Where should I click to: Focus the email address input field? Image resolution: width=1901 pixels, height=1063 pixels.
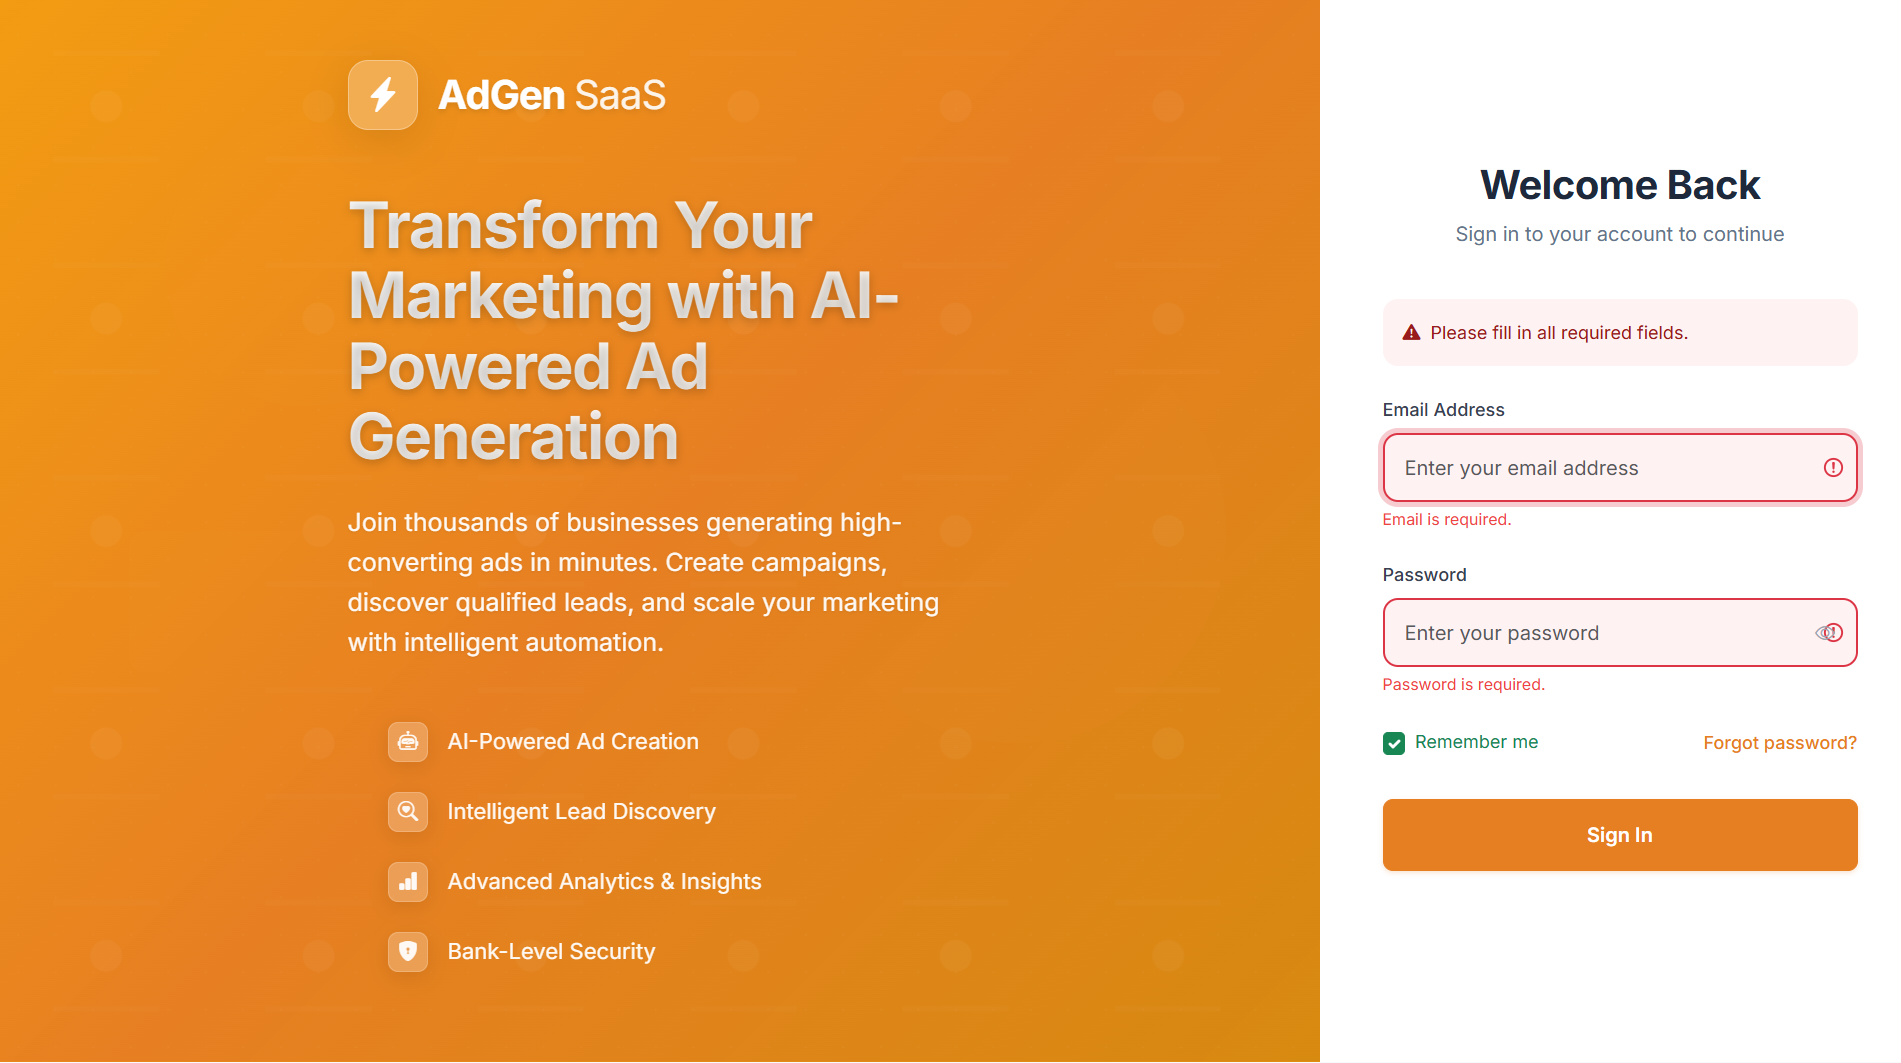[x=1620, y=468]
